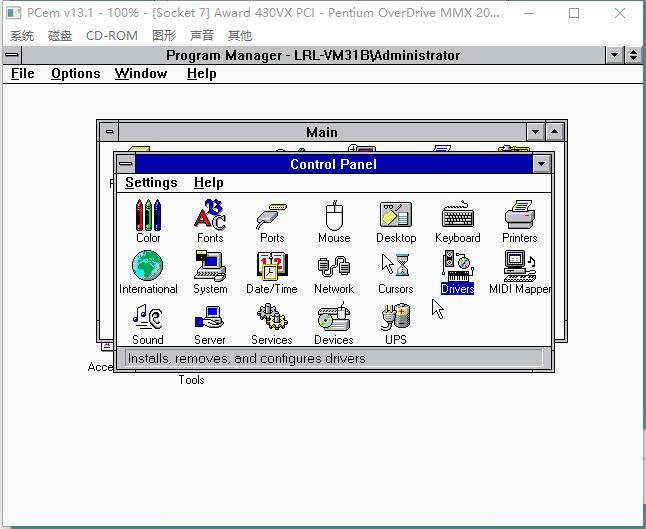The image size is (646, 529).
Task: Click status text 'Installs, removes, and configures drivers'
Action: coord(246,358)
